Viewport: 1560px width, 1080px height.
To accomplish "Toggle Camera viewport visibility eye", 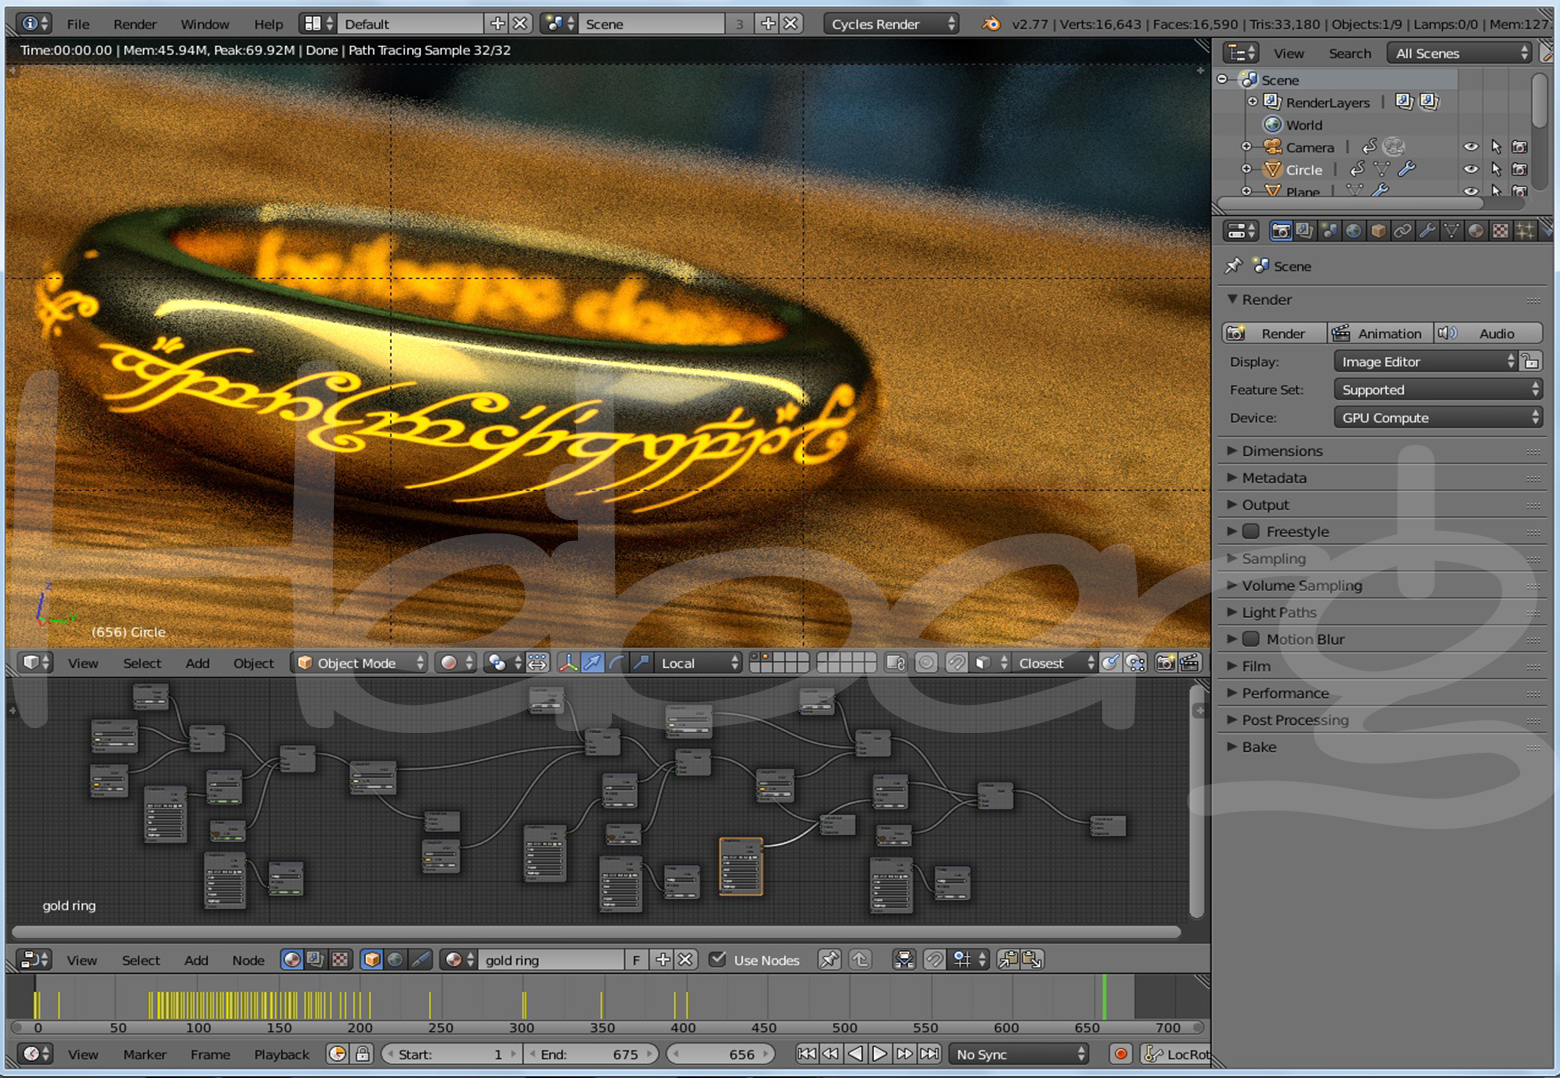I will pos(1470,147).
